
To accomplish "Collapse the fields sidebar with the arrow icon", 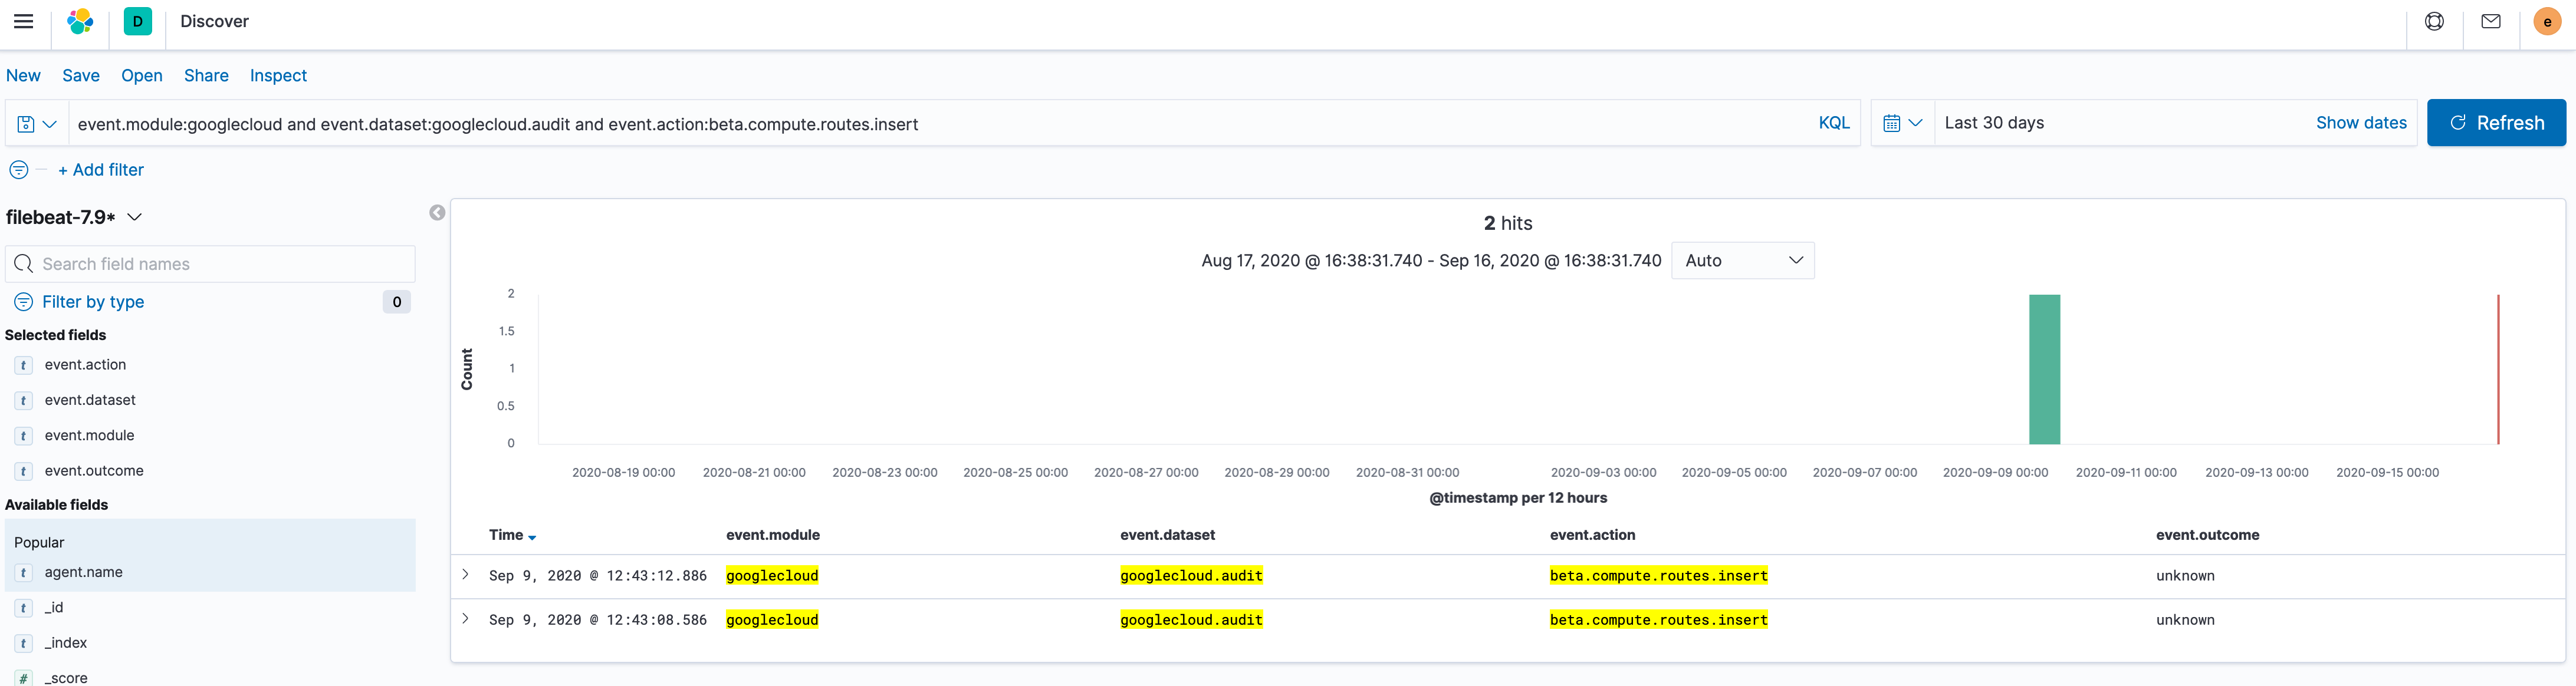I will tap(436, 212).
